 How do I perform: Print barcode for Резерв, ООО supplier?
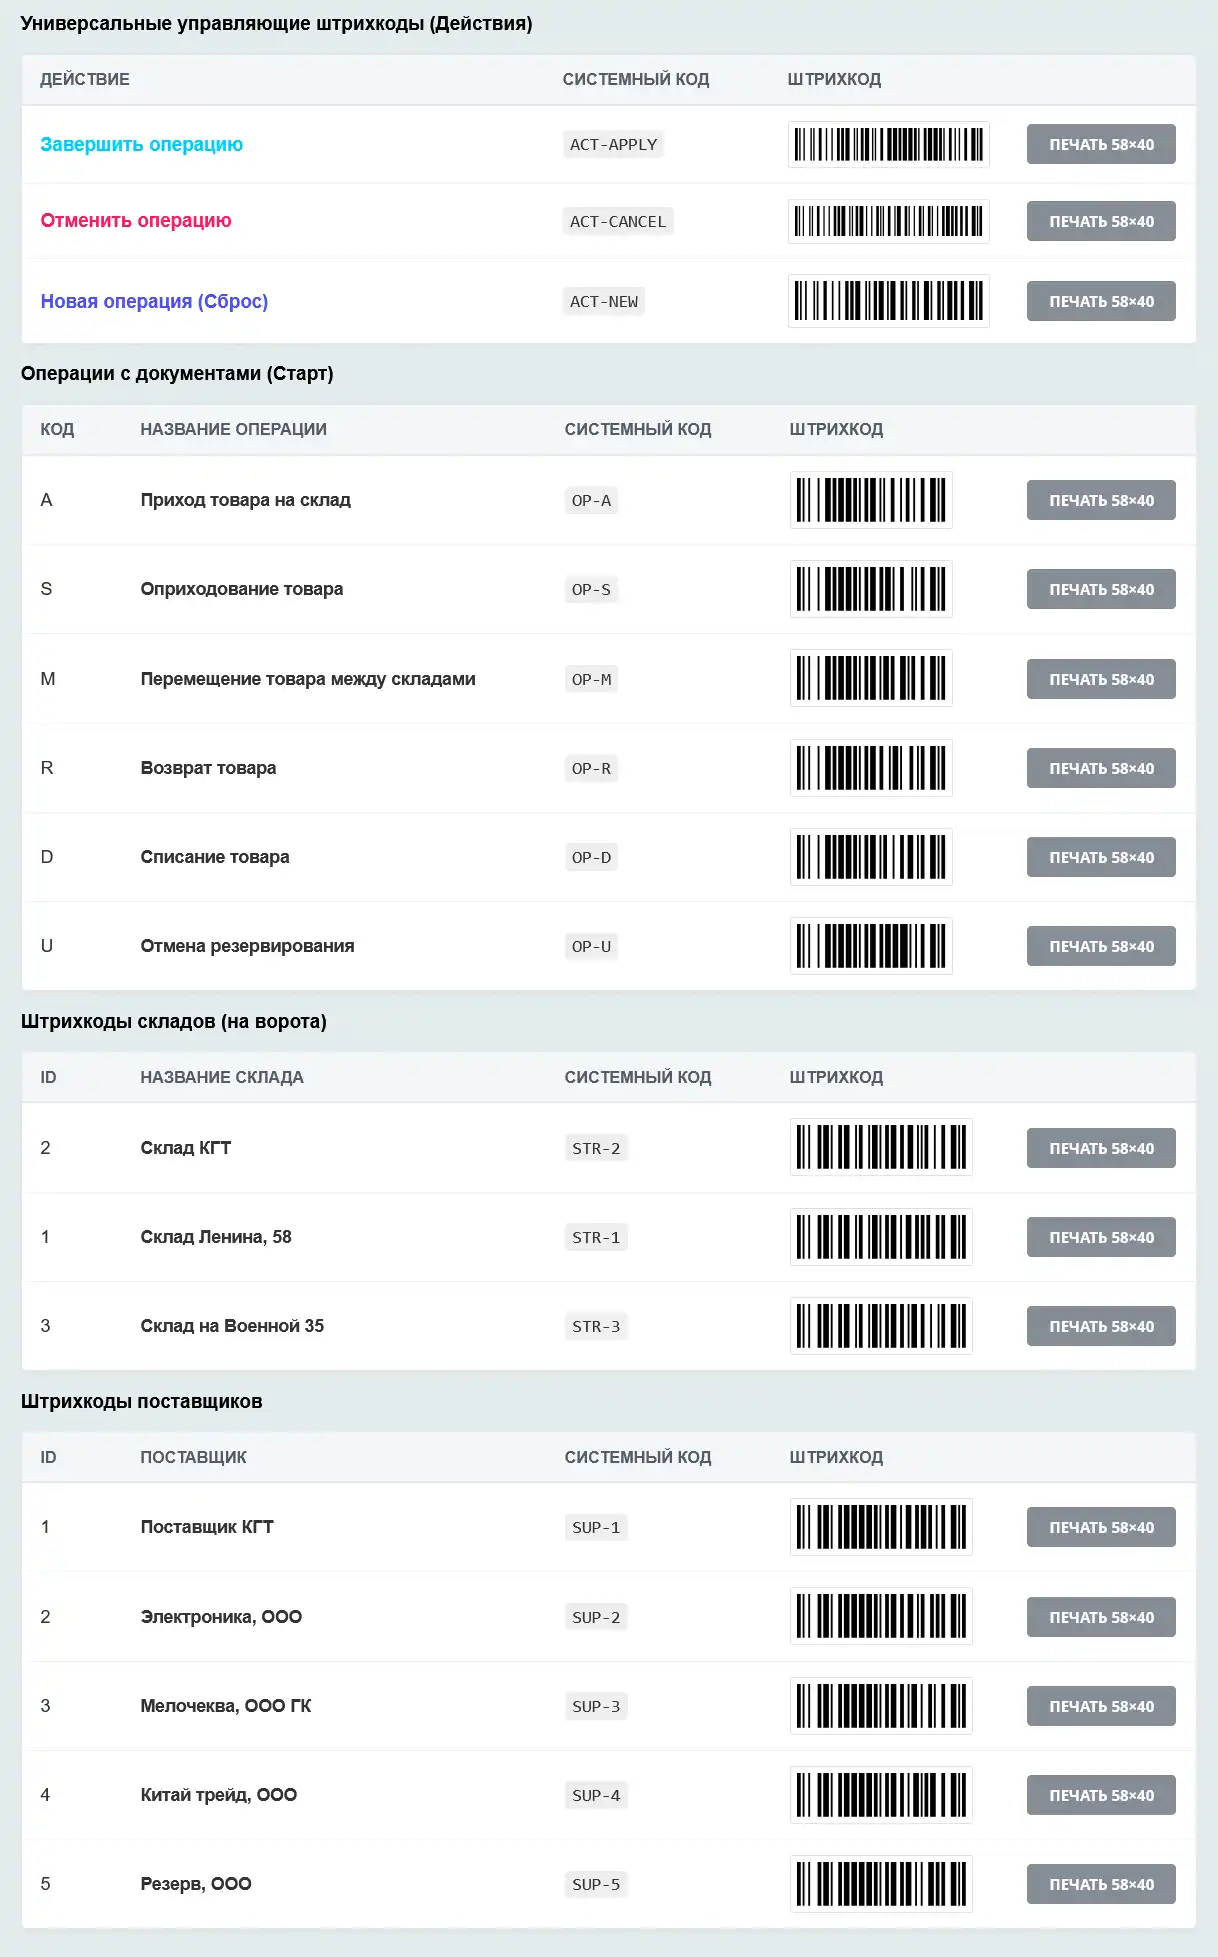click(1100, 1884)
